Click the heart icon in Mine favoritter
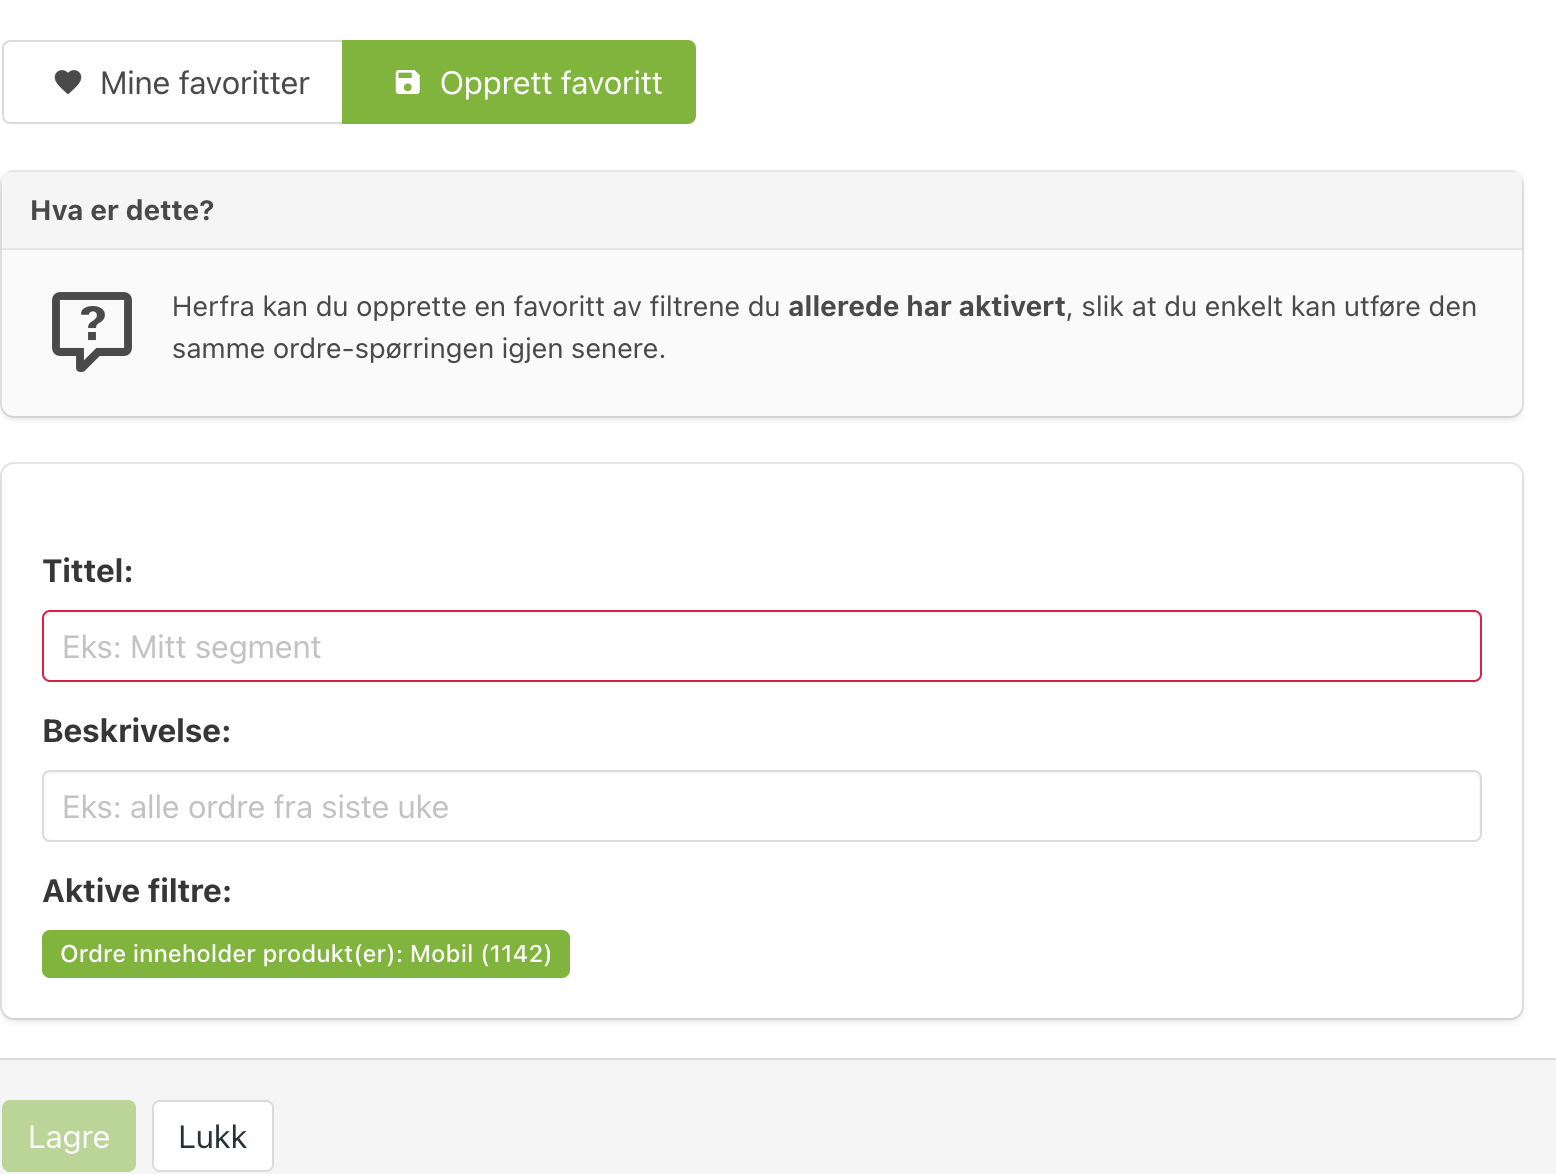The width and height of the screenshot is (1556, 1174). (x=68, y=82)
